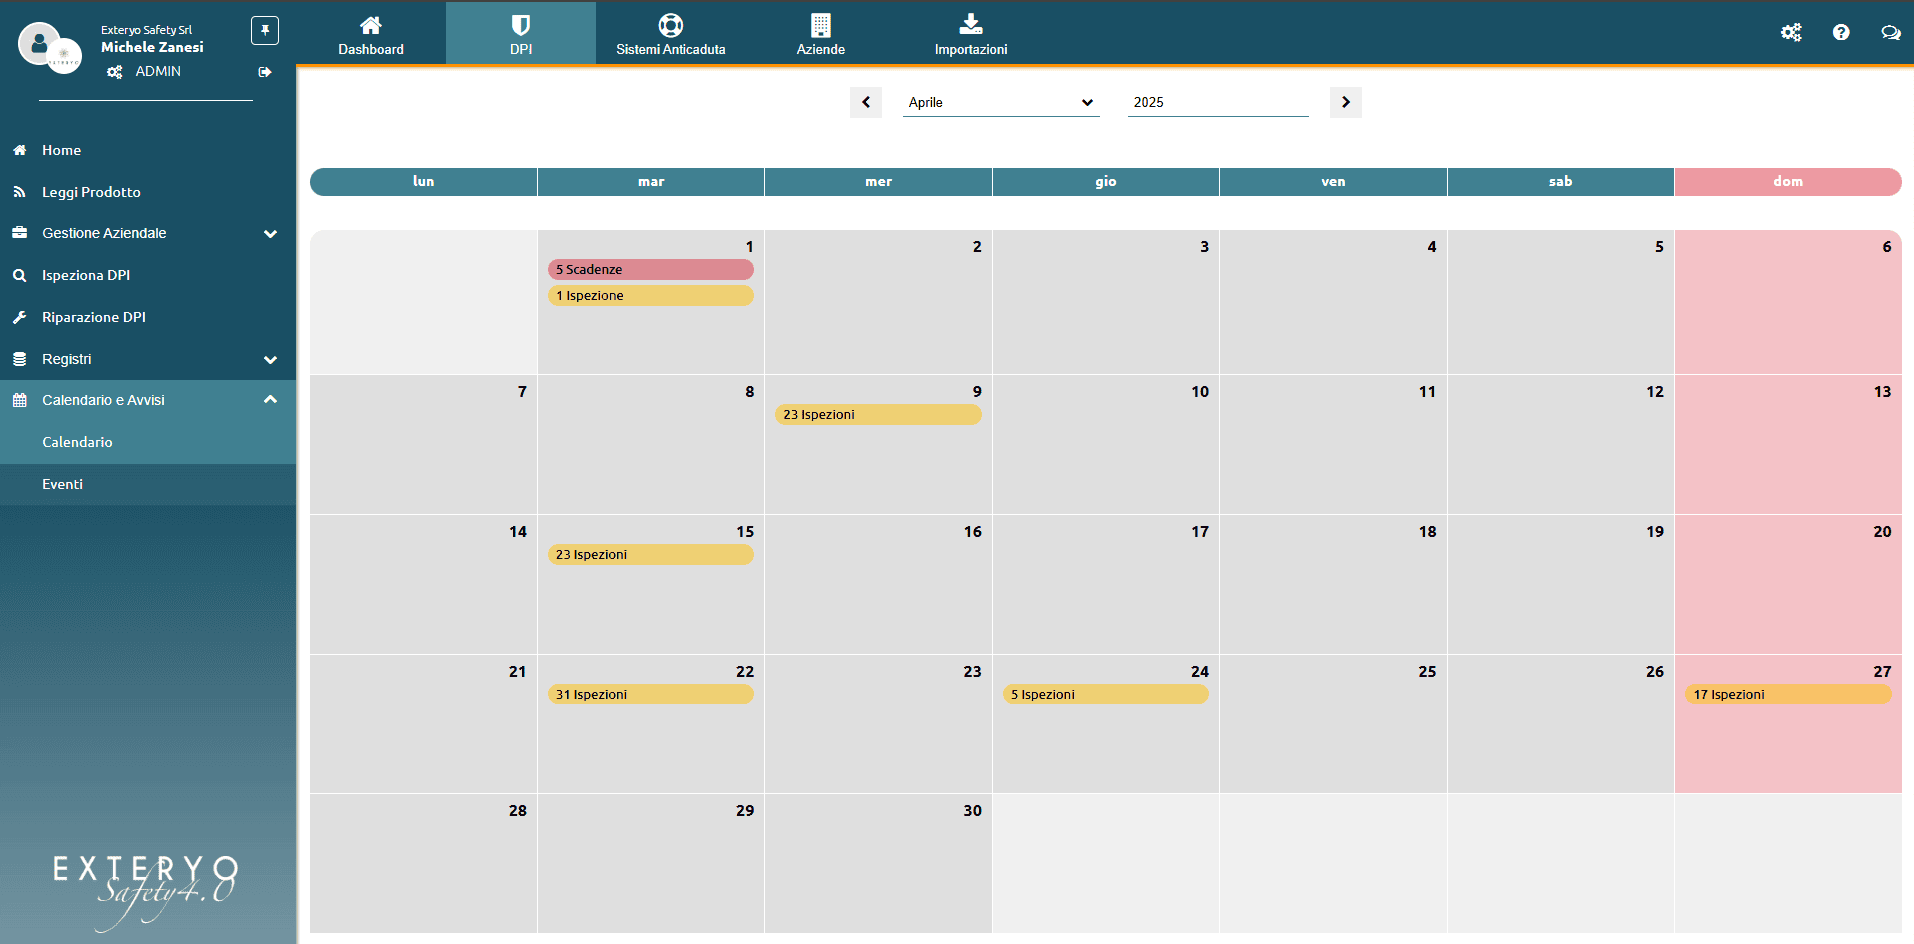
Task: Expand Gestione Aziendale chevron
Action: tap(270, 234)
